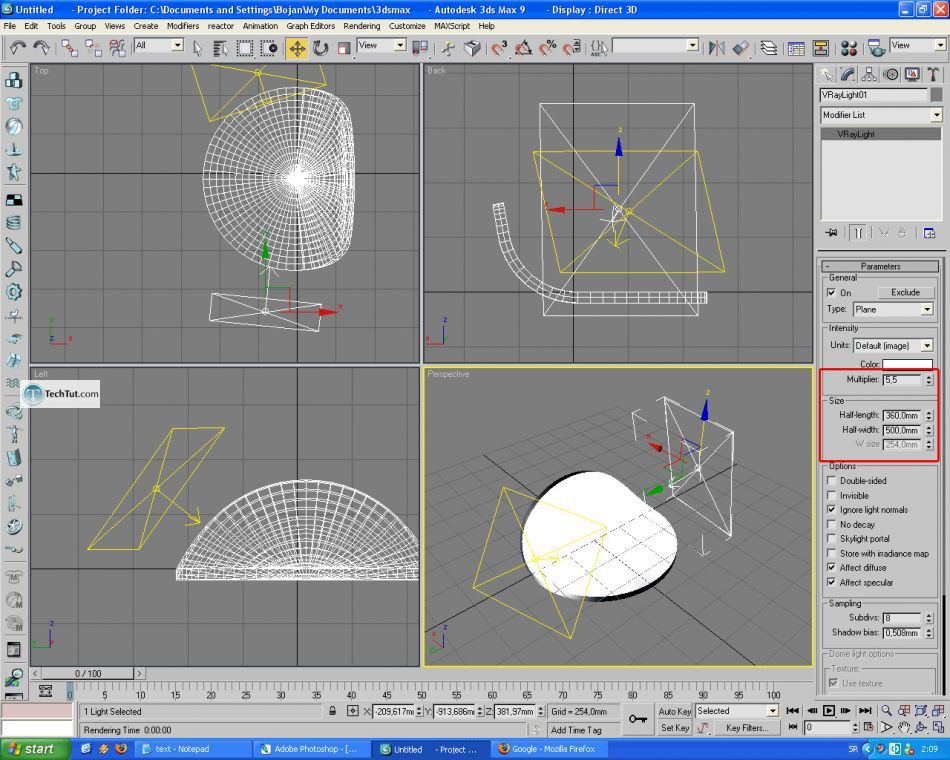Toggle the Selection Lock padlock icon
950x760 pixels.
pos(333,711)
